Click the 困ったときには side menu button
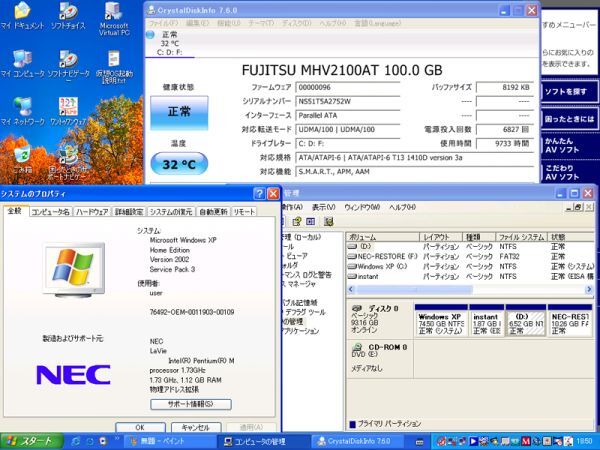The image size is (600, 450). (569, 119)
